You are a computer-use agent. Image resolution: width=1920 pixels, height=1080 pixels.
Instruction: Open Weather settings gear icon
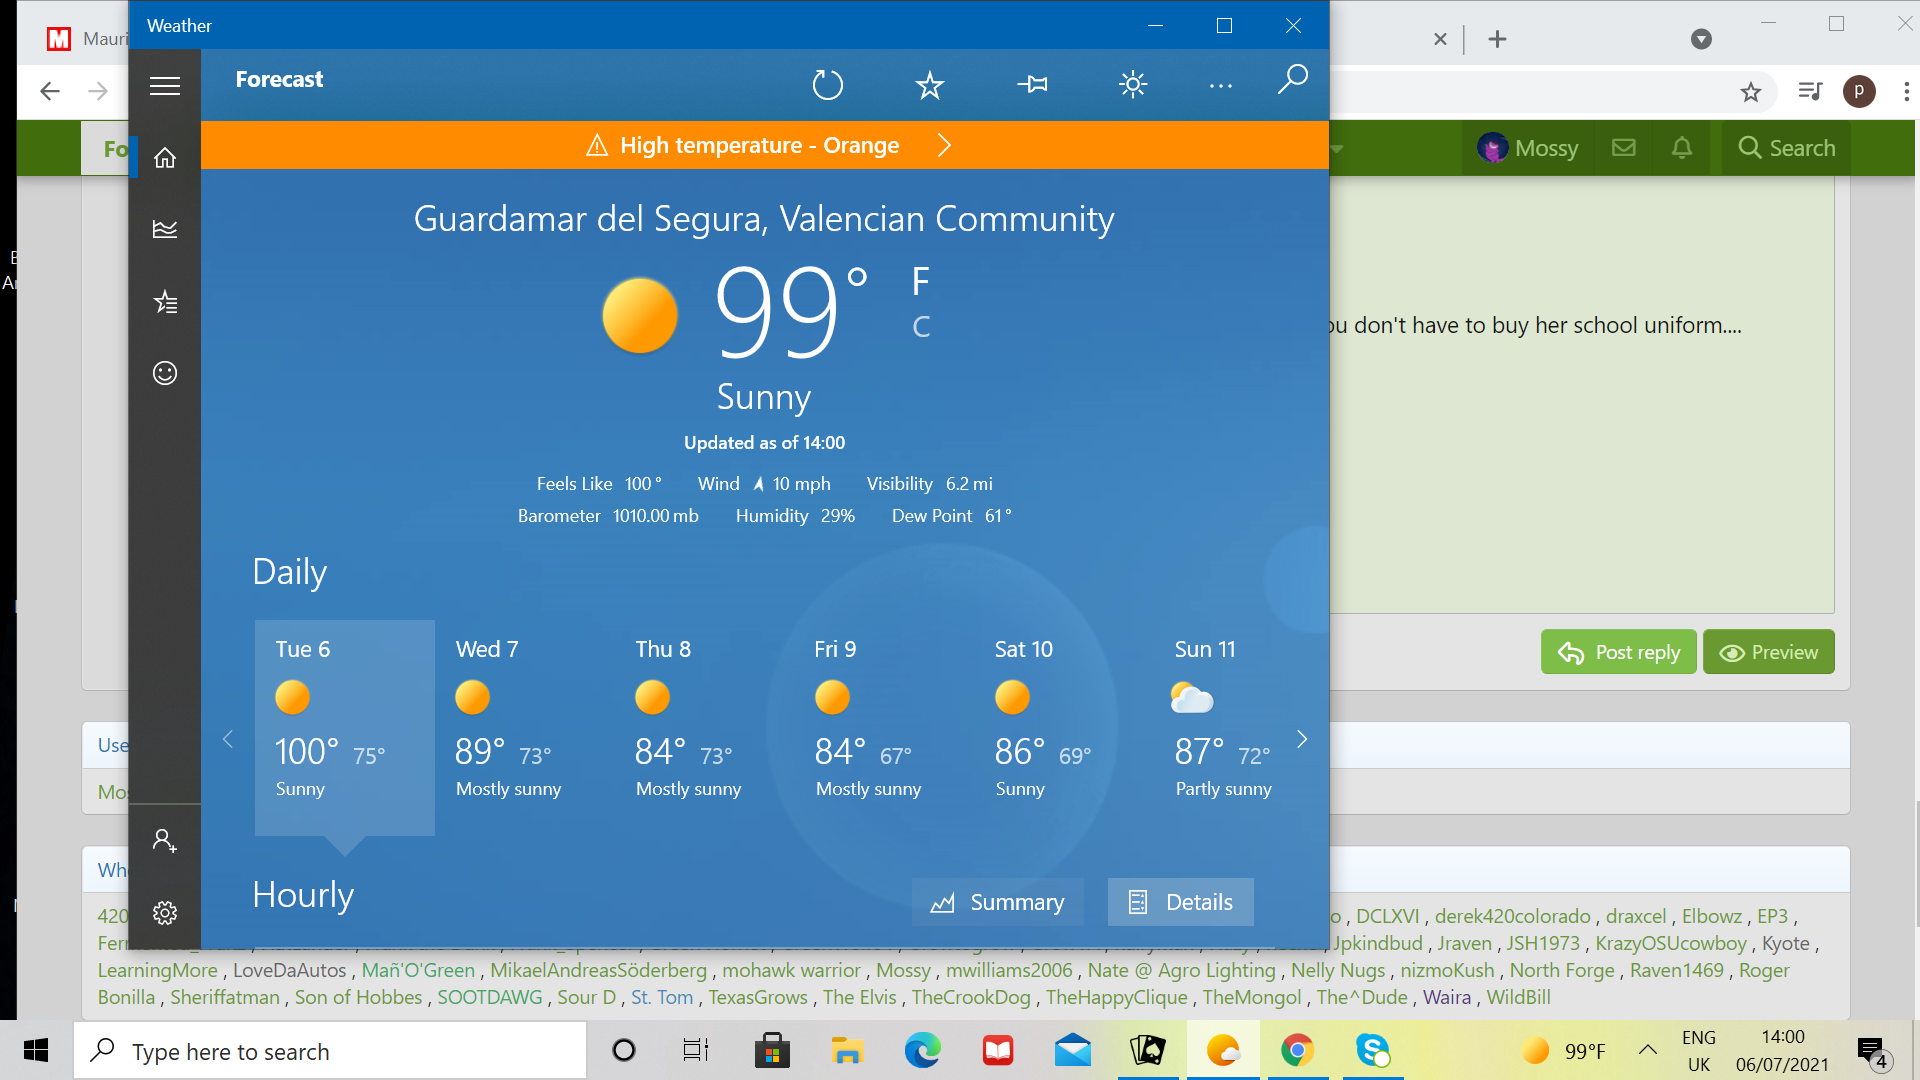pos(165,913)
